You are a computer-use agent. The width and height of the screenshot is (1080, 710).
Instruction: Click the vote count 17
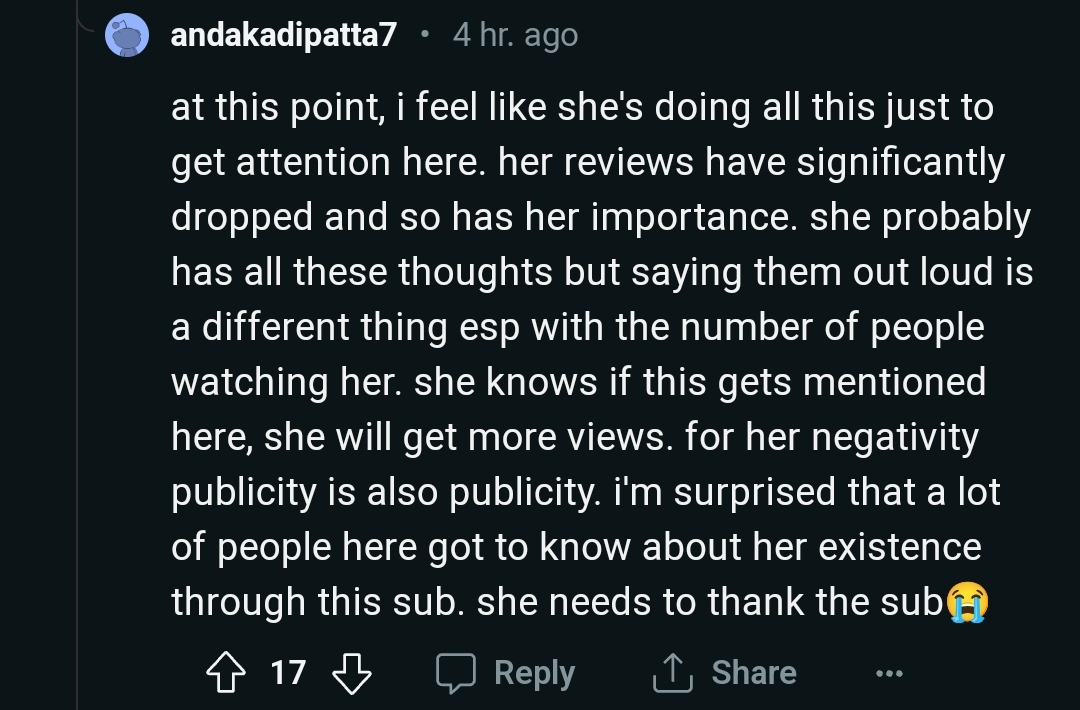pyautogui.click(x=288, y=673)
